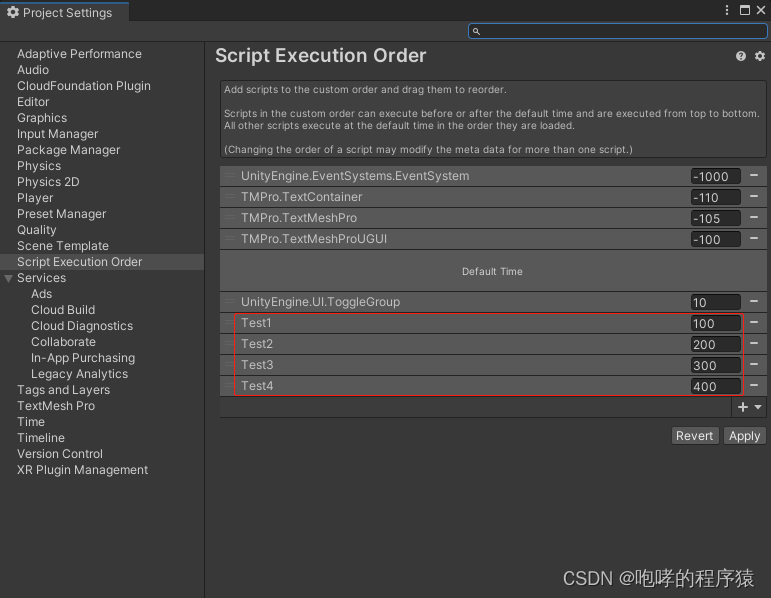Edit the Test3 order value 300
The height and width of the screenshot is (598, 771).
coord(715,365)
